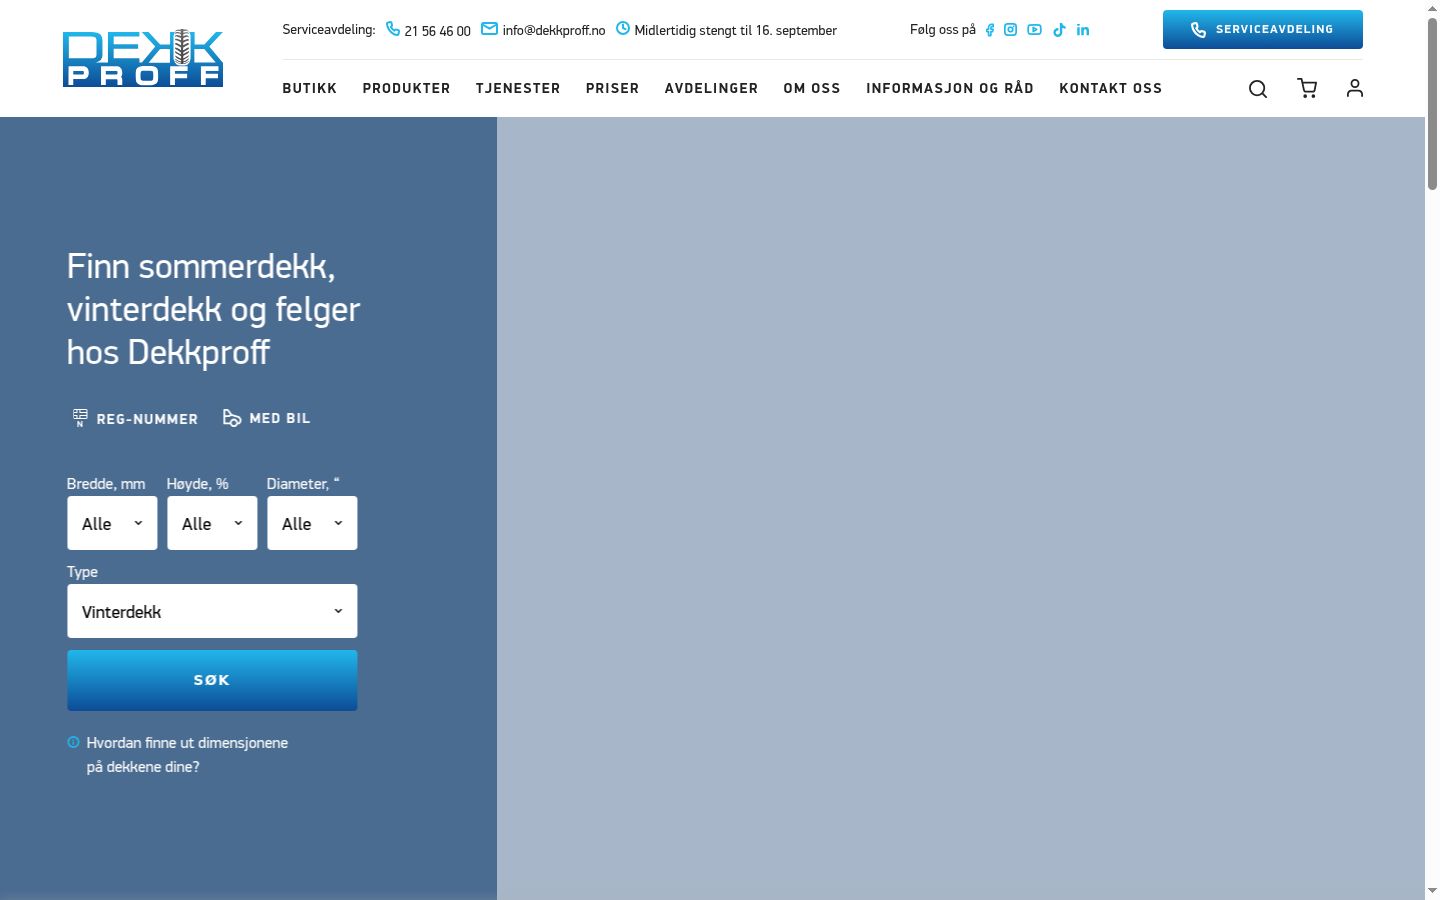This screenshot has width=1440, height=900.
Task: Expand the Høyde, % dropdown
Action: [x=212, y=523]
